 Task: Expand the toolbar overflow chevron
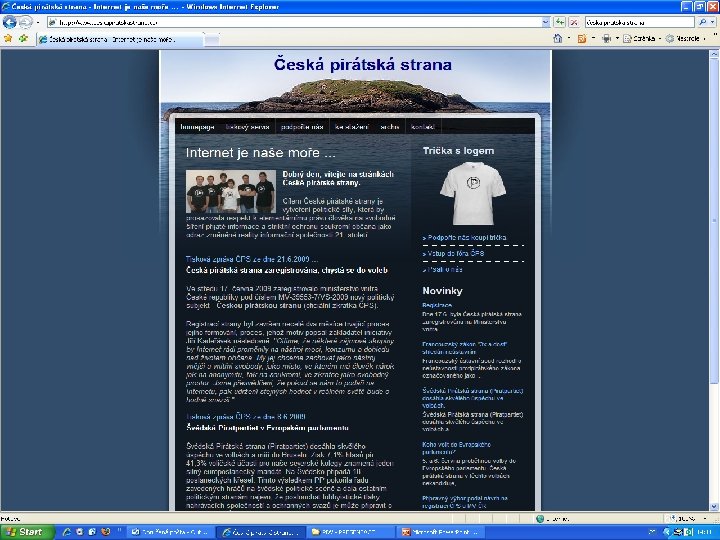coord(715,36)
